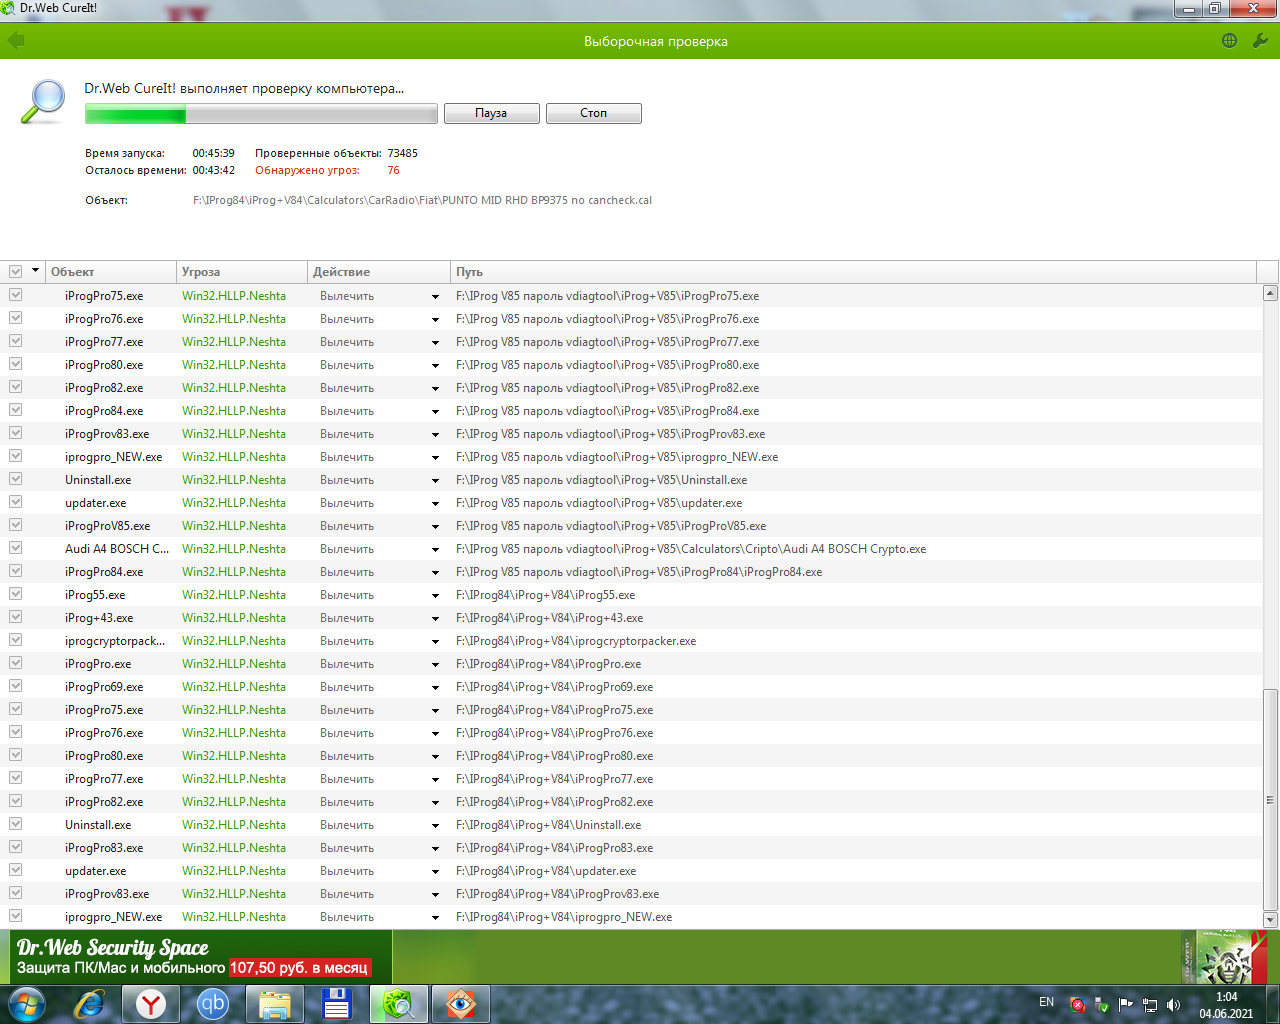This screenshot has width=1280, height=1024.
Task: Click the volume speaker tray icon
Action: point(1173,1005)
